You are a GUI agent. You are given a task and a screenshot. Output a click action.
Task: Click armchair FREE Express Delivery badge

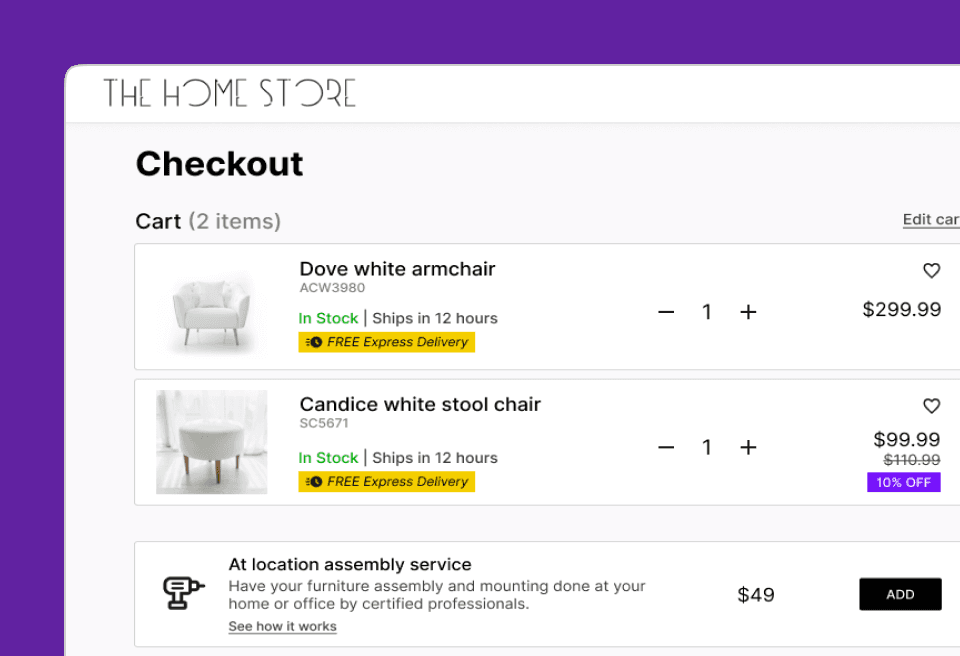click(386, 342)
